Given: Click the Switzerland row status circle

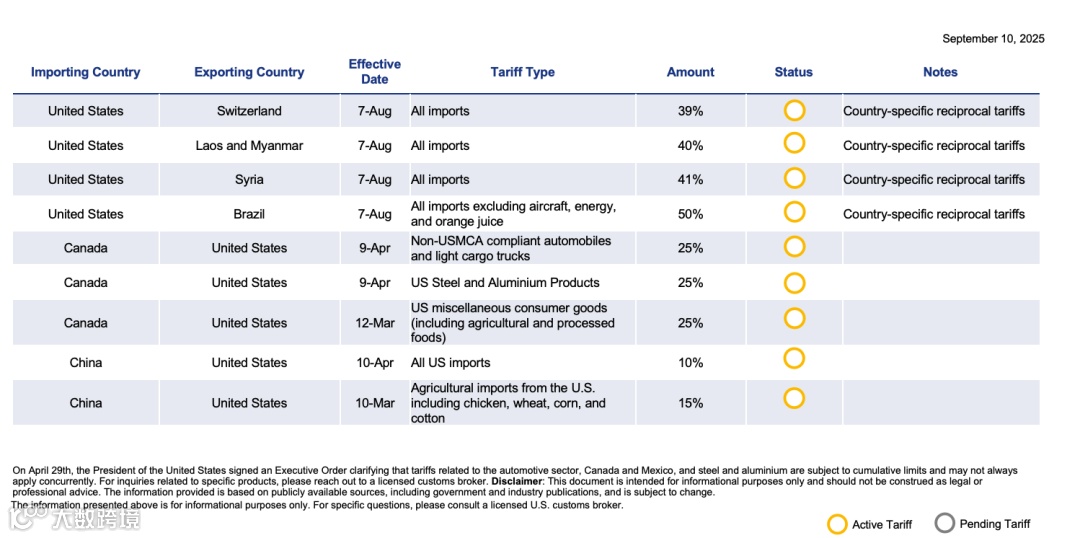Looking at the screenshot, I should point(794,110).
